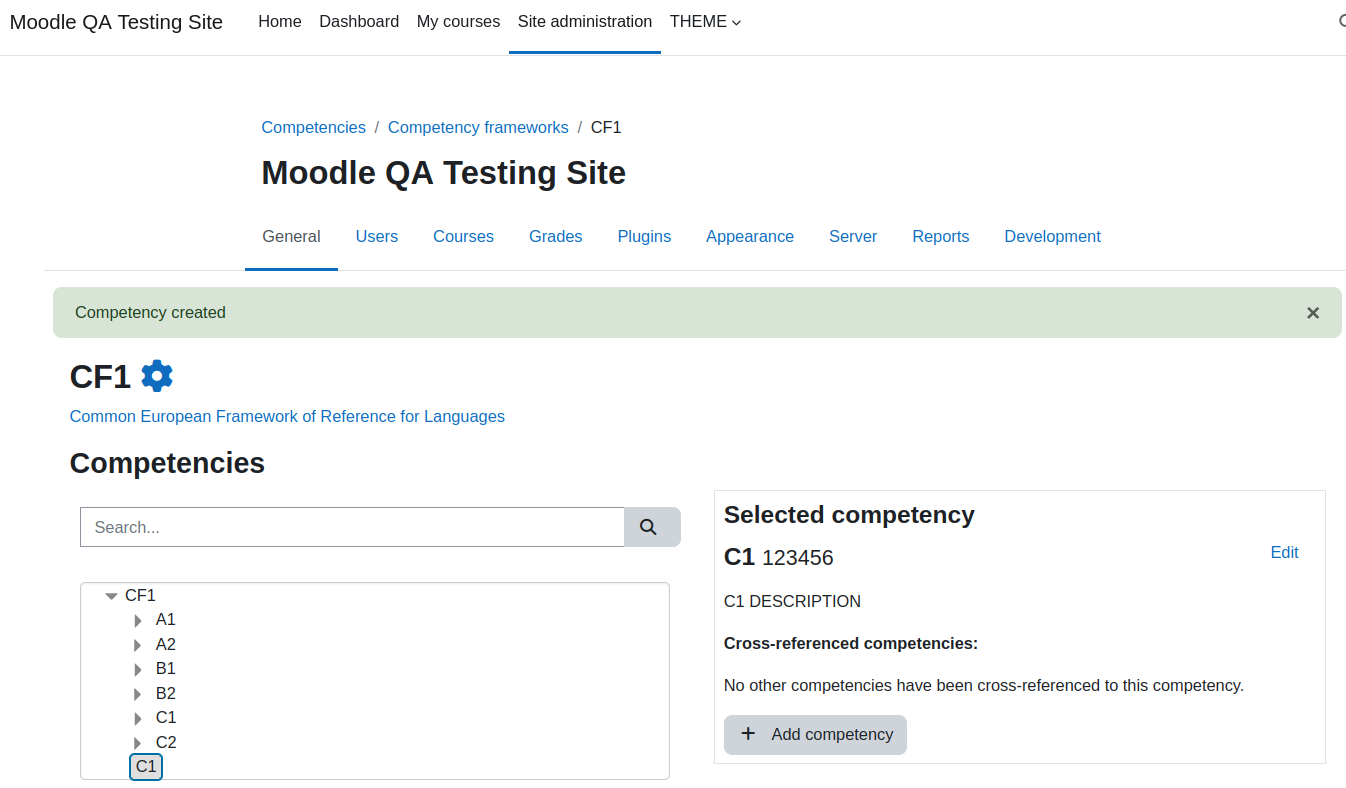Switch to the General tab

coord(291,237)
